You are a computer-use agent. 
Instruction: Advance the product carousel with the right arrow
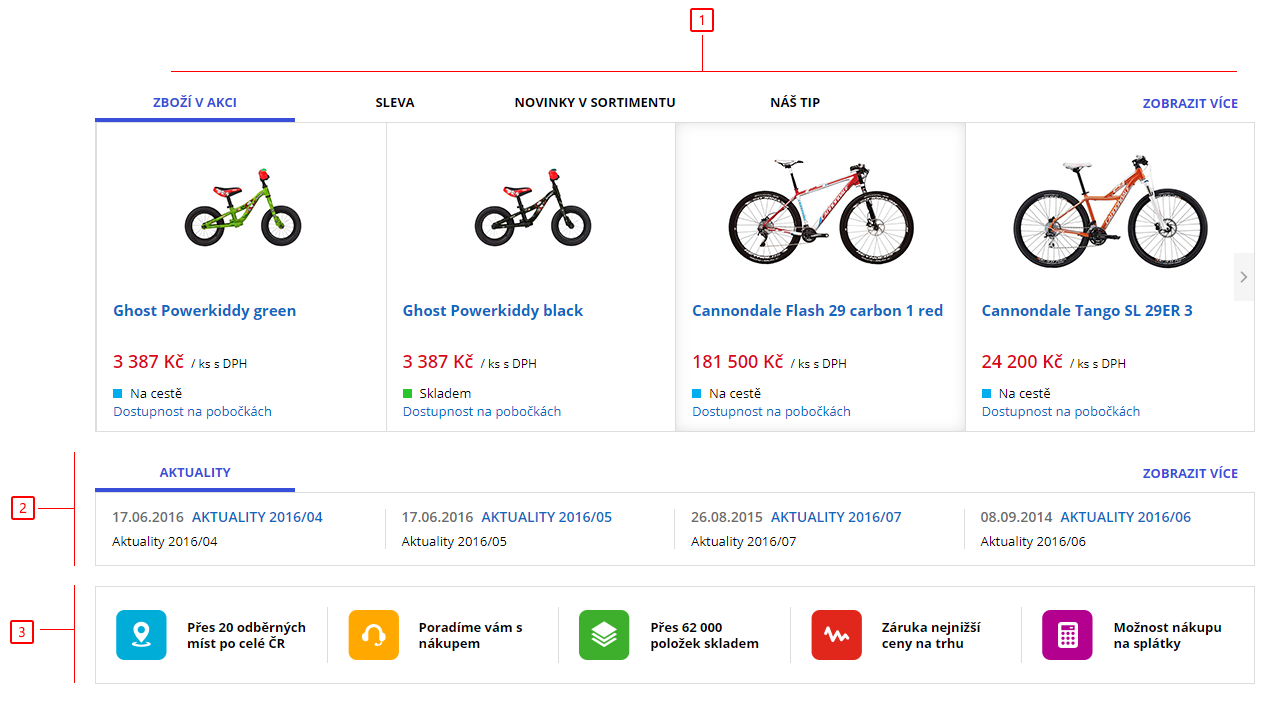1244,277
